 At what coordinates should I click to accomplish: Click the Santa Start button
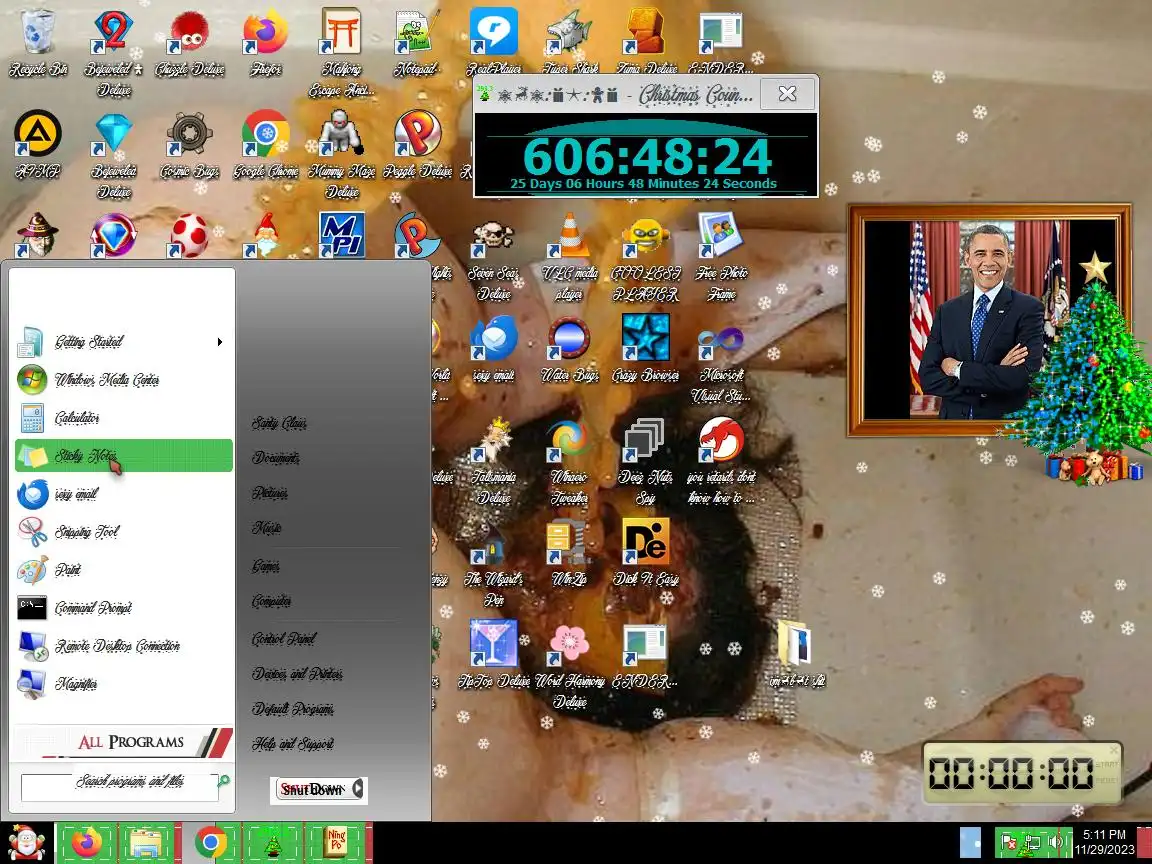click(26, 843)
